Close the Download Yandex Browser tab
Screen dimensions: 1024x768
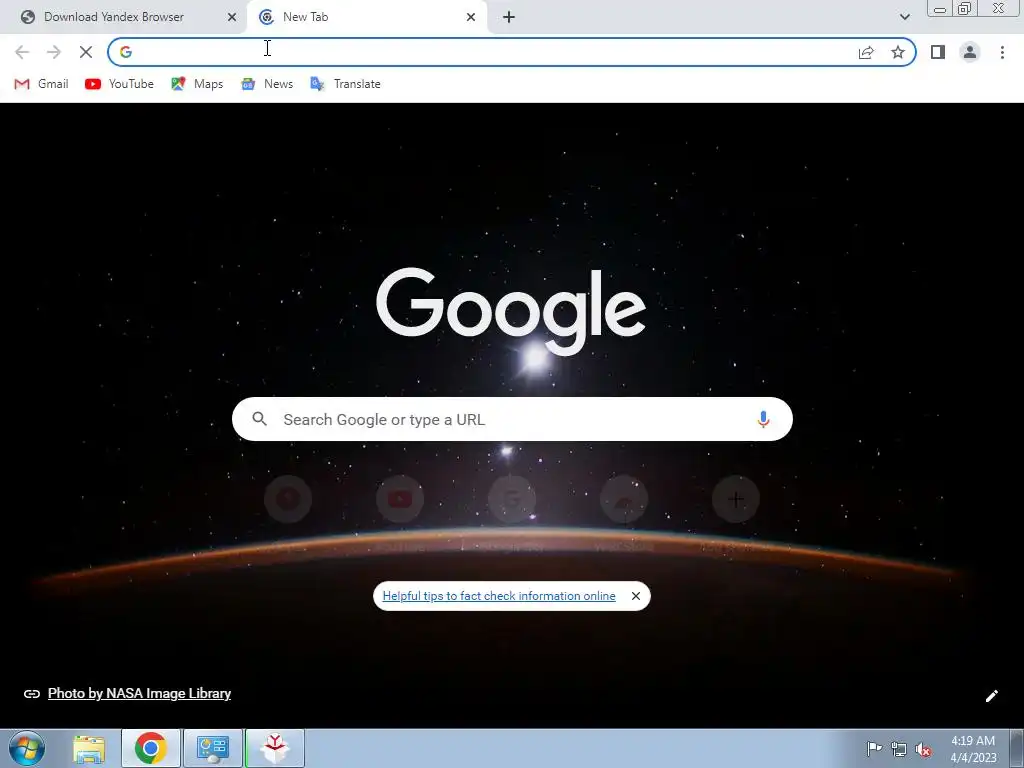(232, 17)
